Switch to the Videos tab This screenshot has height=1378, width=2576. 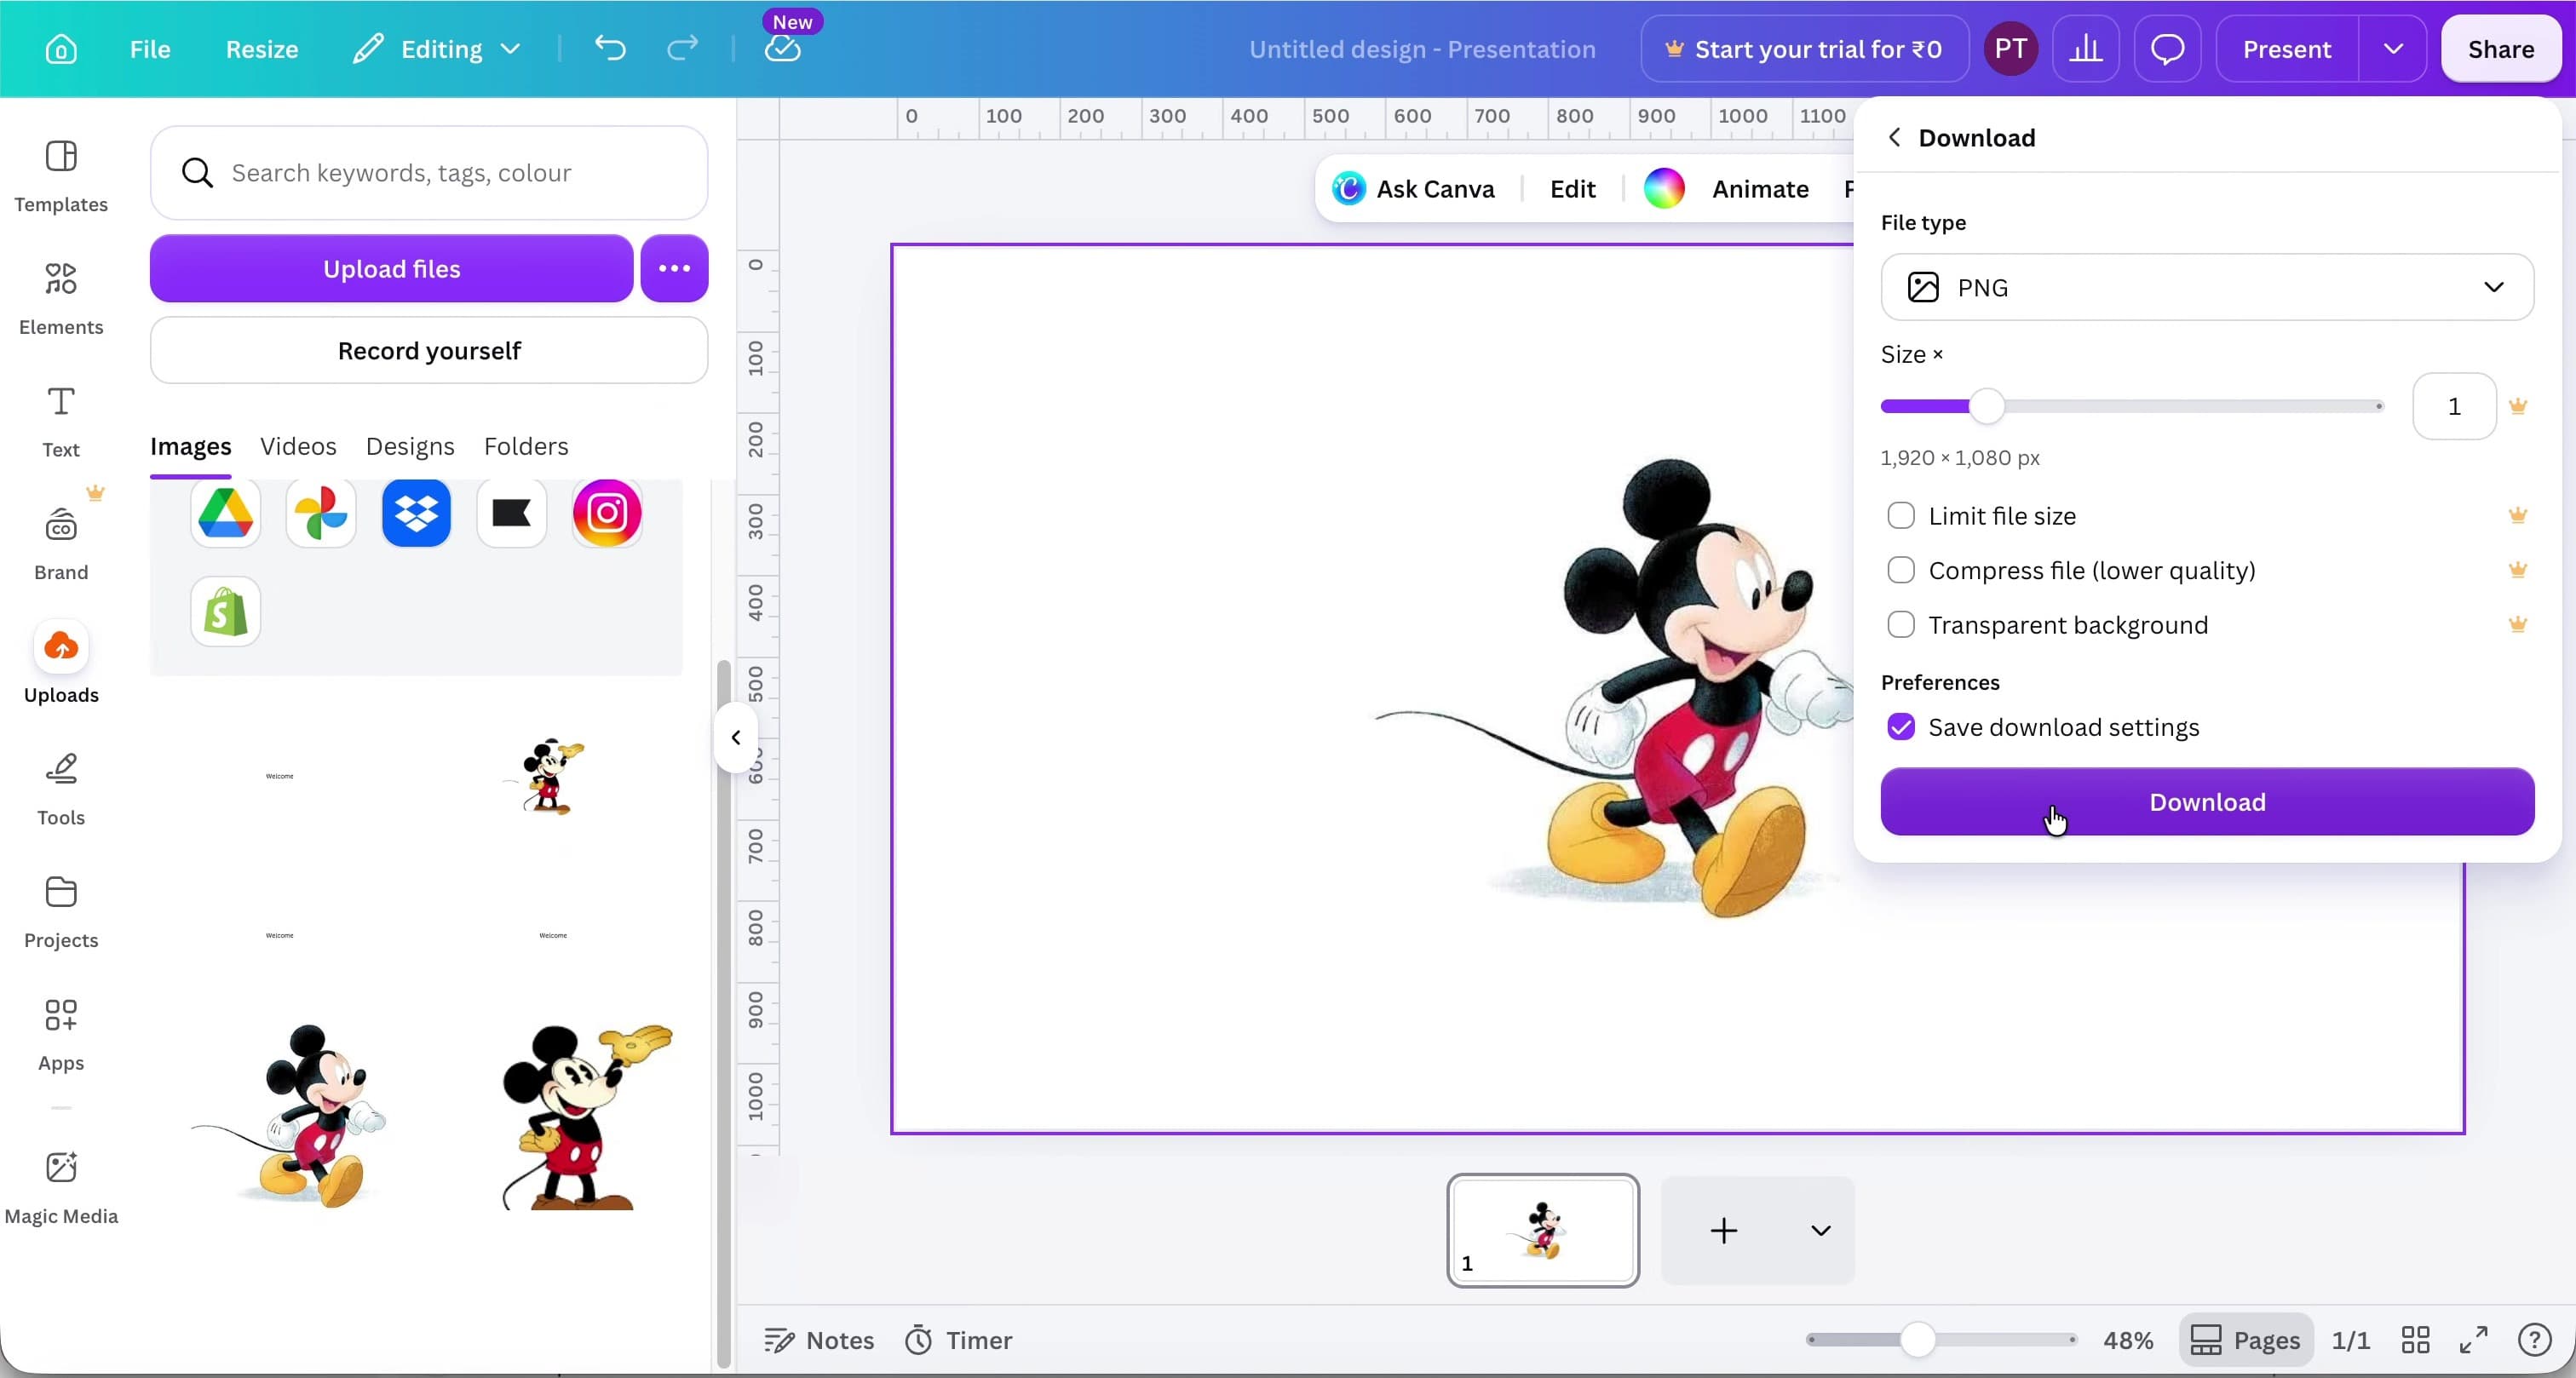(298, 446)
